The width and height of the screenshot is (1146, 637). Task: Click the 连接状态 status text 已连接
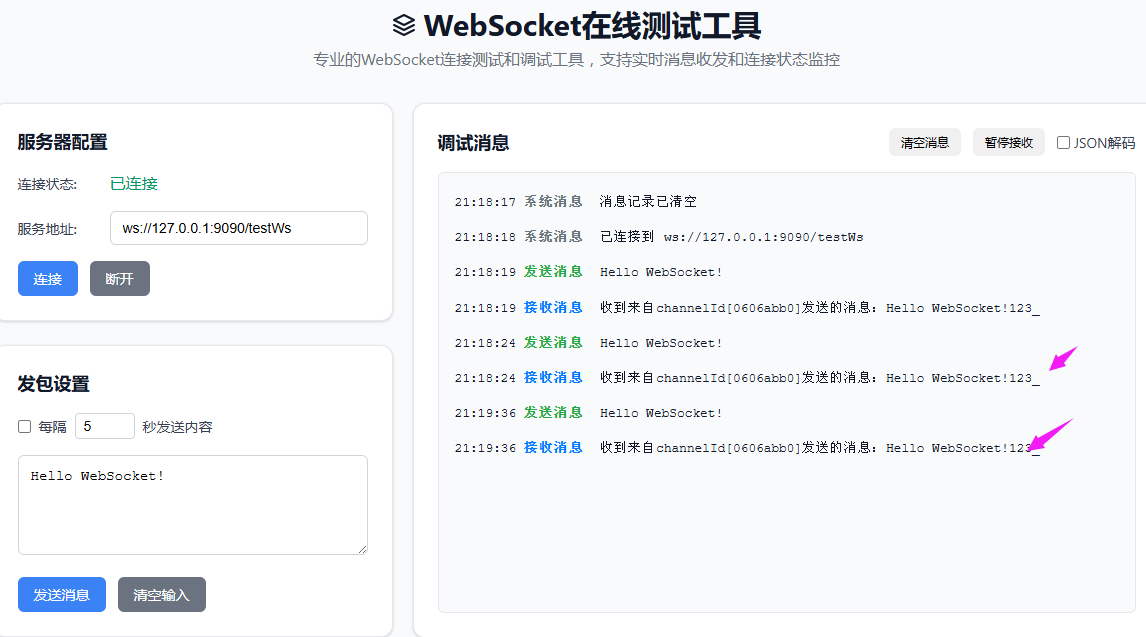pos(133,183)
